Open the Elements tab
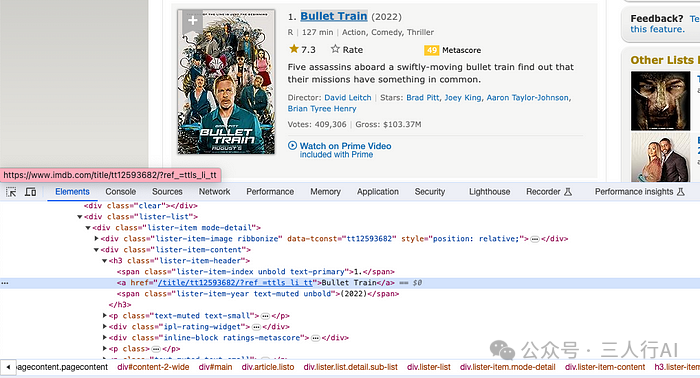 pos(72,192)
